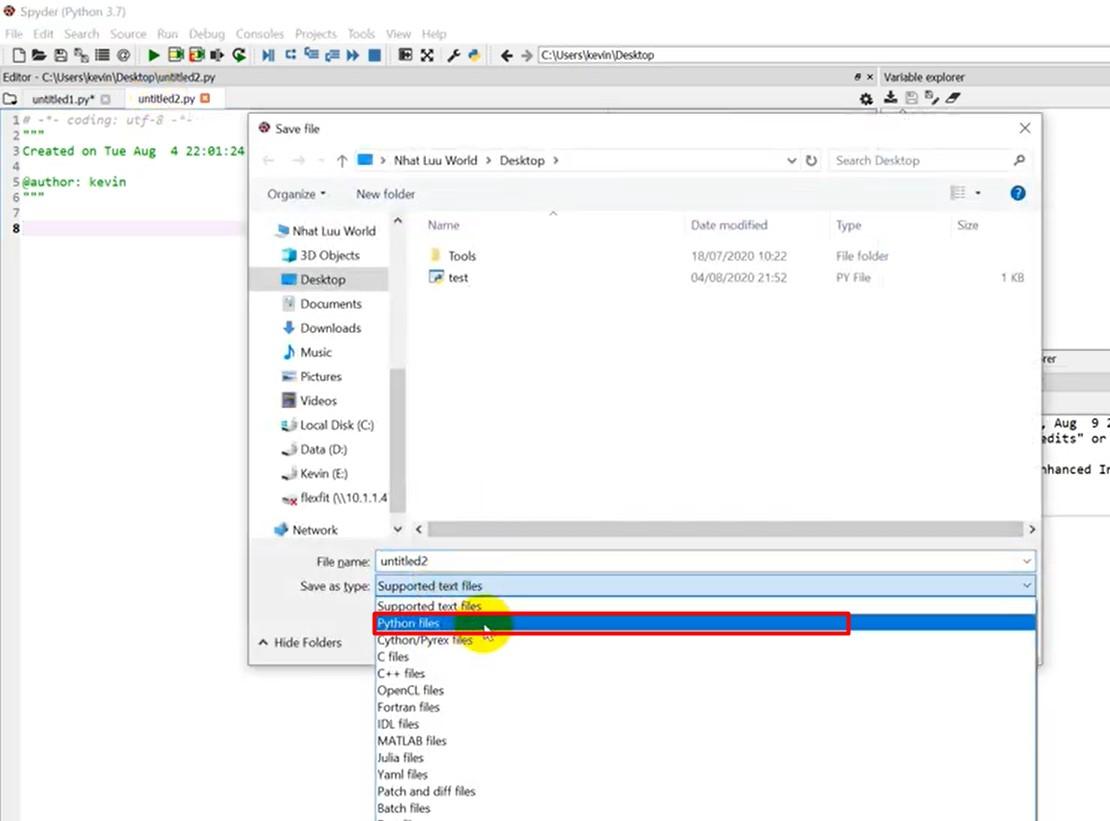The width and height of the screenshot is (1110, 821).
Task: Click the Python path manager icon
Action: click(x=472, y=55)
